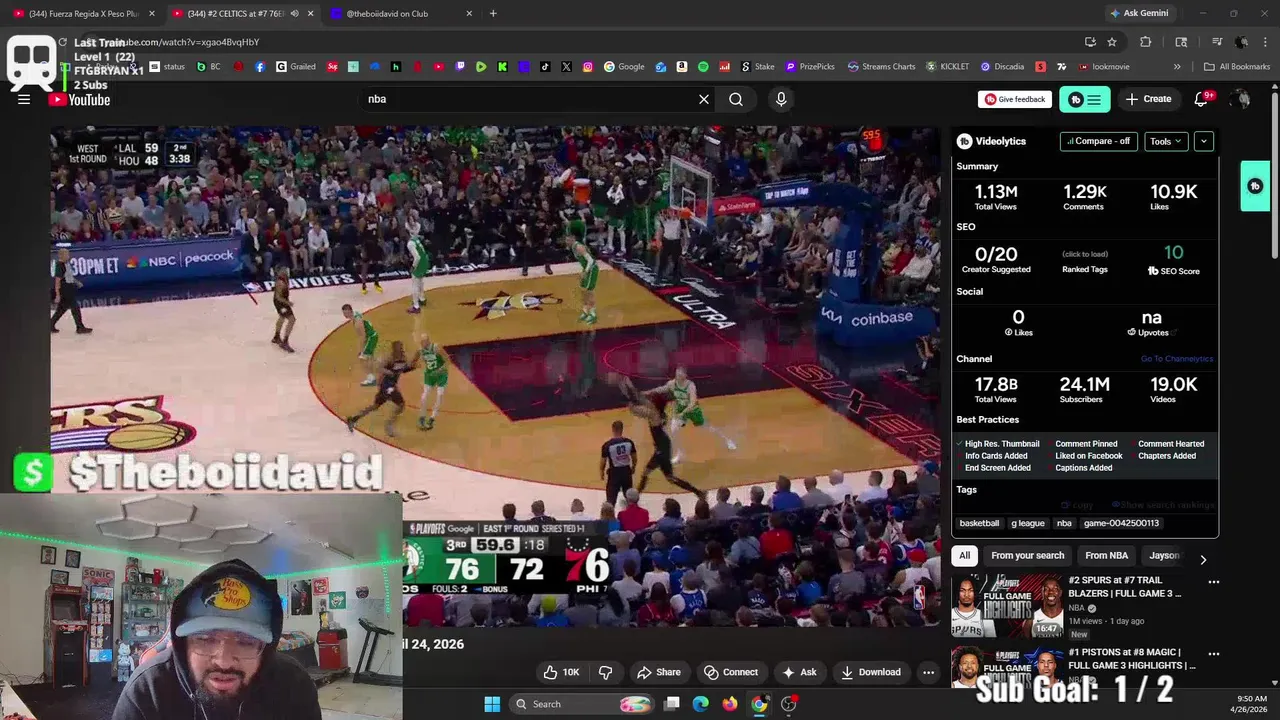Open the Grailed bookmark
Image resolution: width=1280 pixels, height=720 pixels.
pyautogui.click(x=296, y=67)
